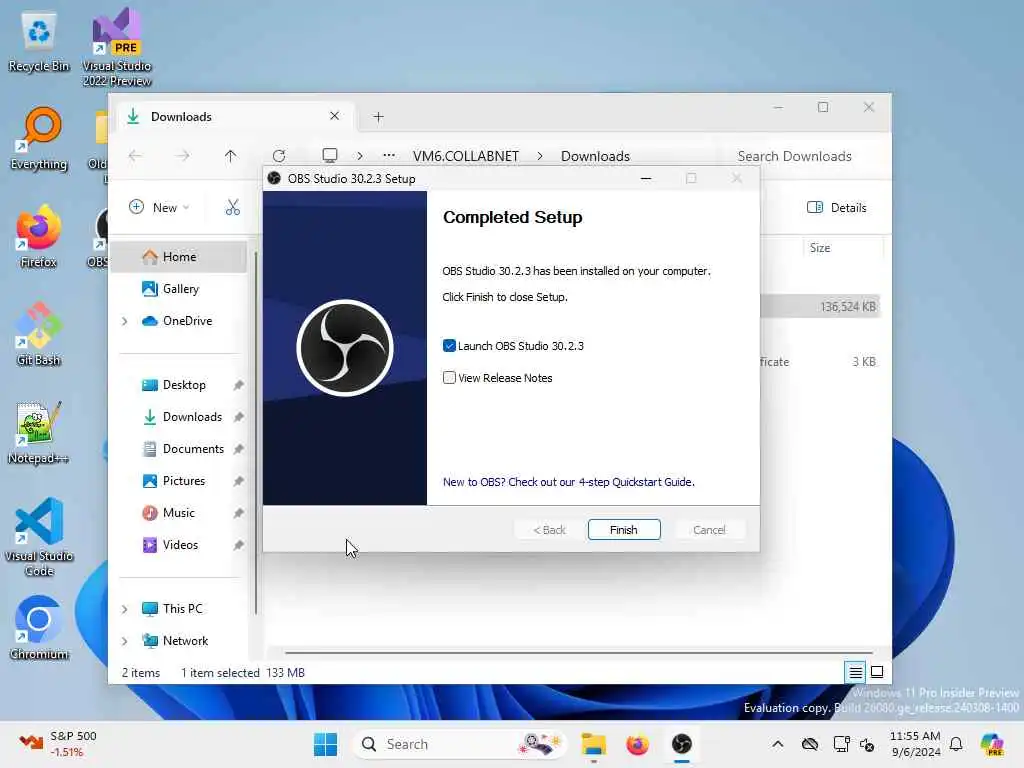Select the 3 KB certificate row
Image resolution: width=1024 pixels, height=768 pixels.
click(820, 362)
